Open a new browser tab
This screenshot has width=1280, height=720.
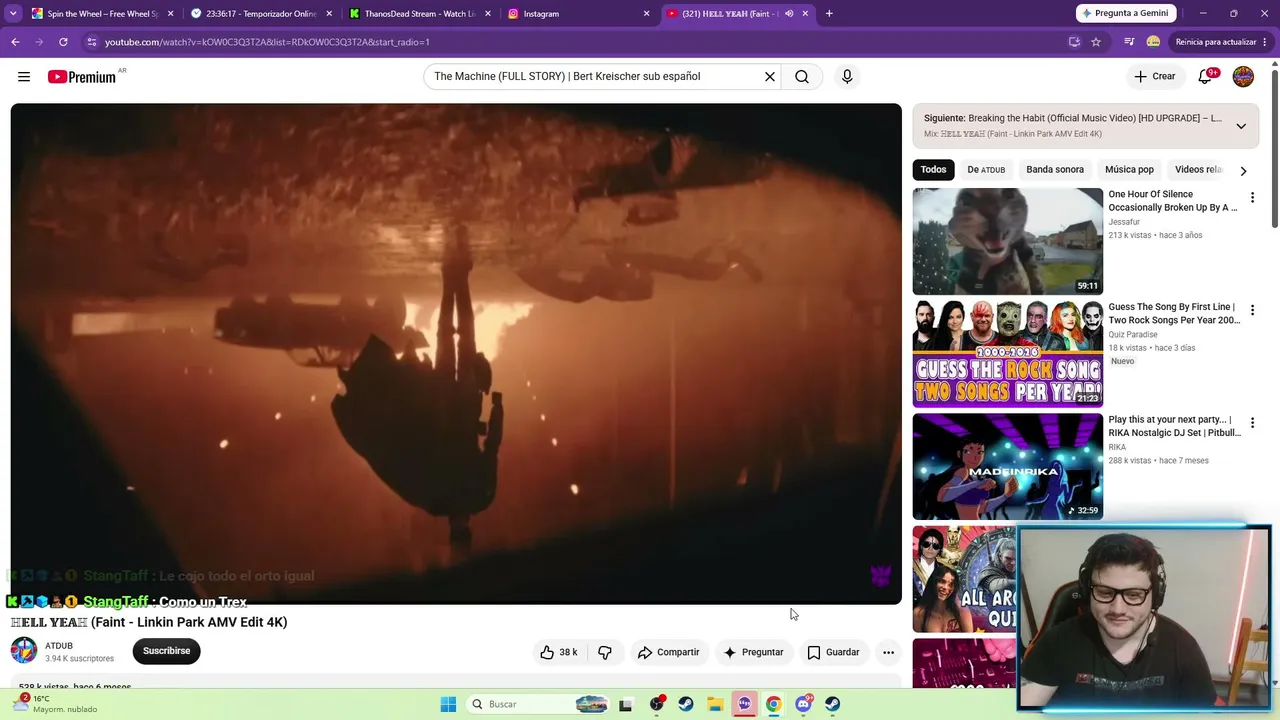pyautogui.click(x=829, y=14)
